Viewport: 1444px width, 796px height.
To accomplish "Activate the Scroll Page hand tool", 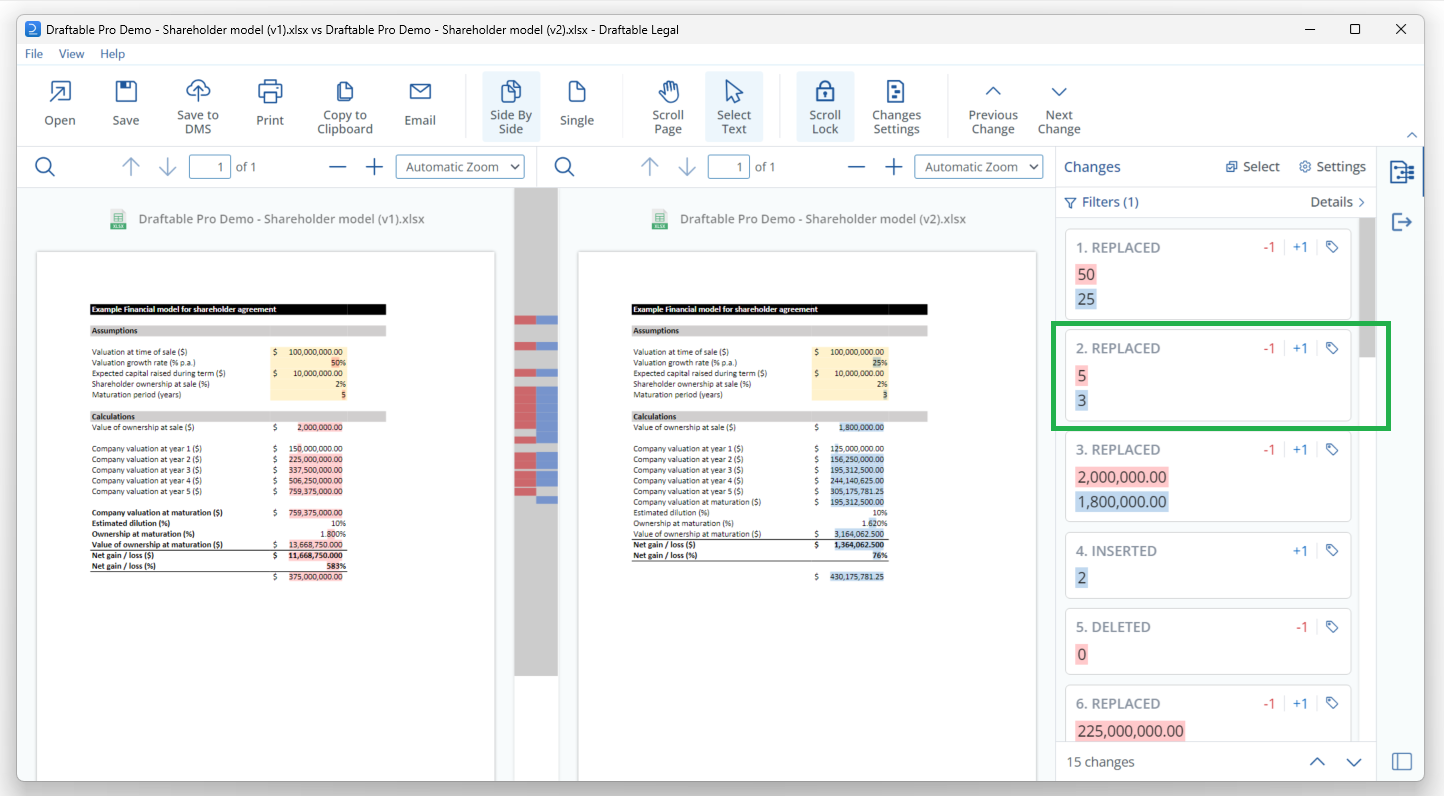I will click(x=668, y=106).
